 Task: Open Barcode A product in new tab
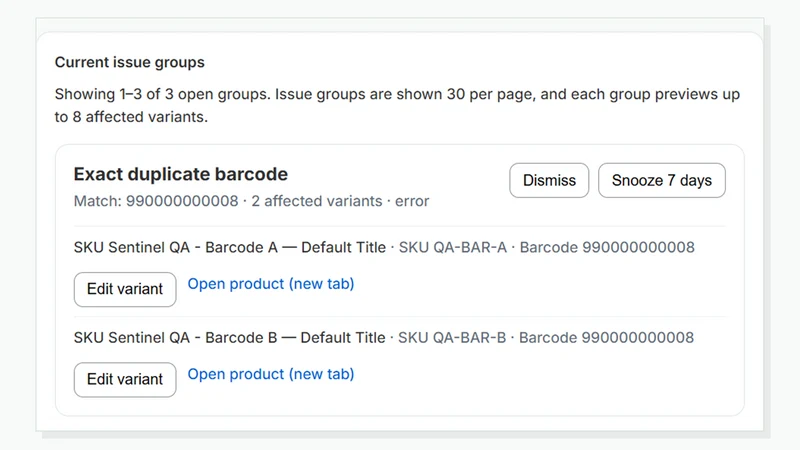click(271, 284)
